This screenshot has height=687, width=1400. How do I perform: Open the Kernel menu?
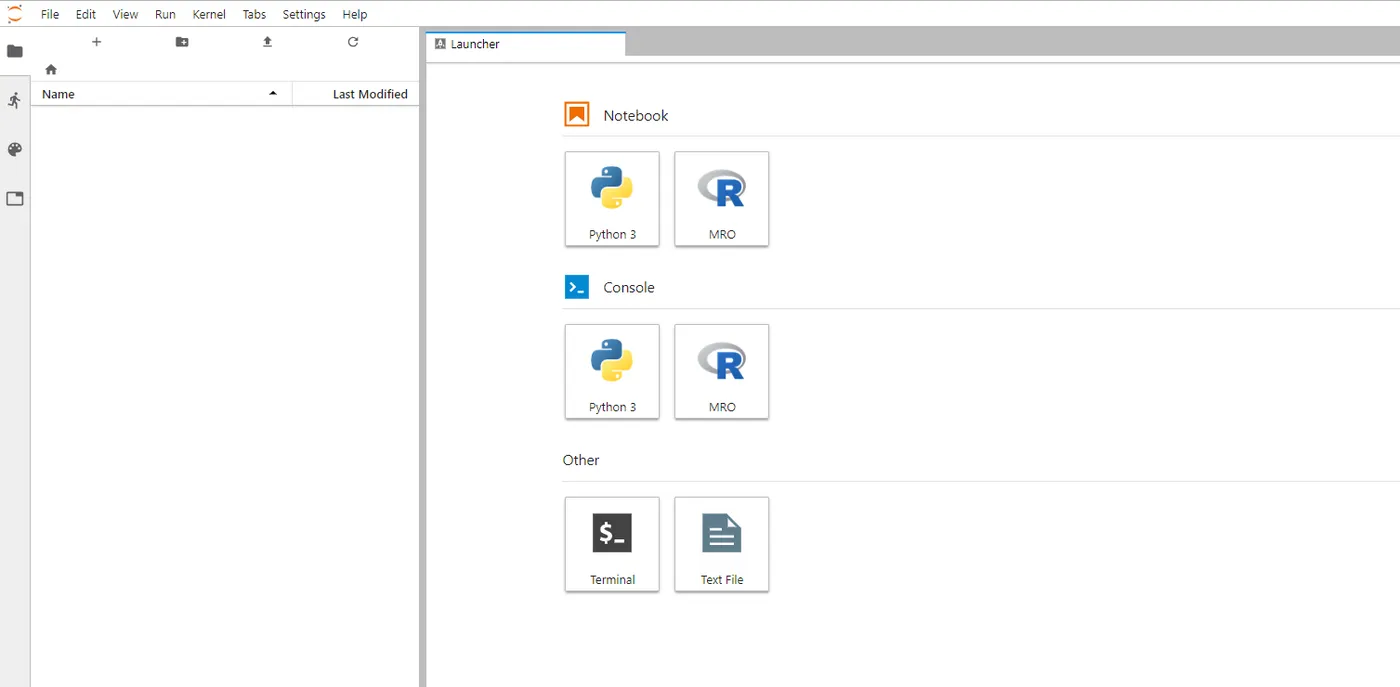point(209,14)
